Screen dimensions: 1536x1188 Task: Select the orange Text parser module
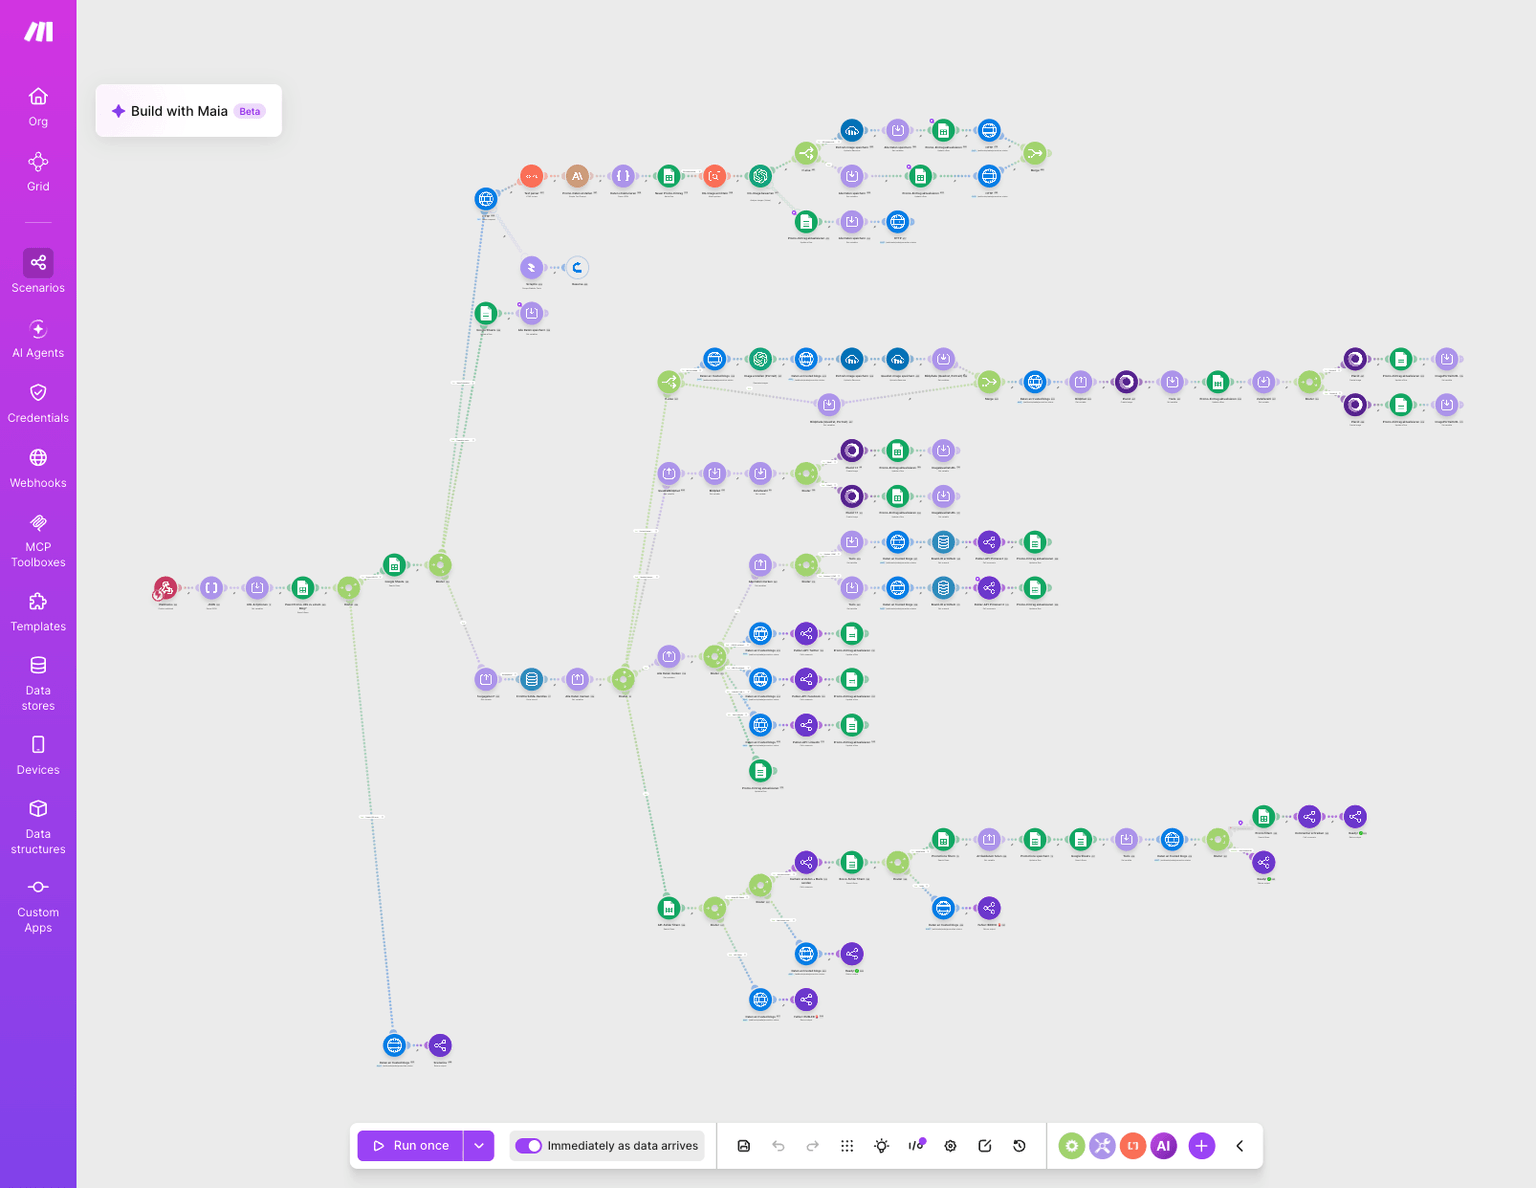click(532, 176)
